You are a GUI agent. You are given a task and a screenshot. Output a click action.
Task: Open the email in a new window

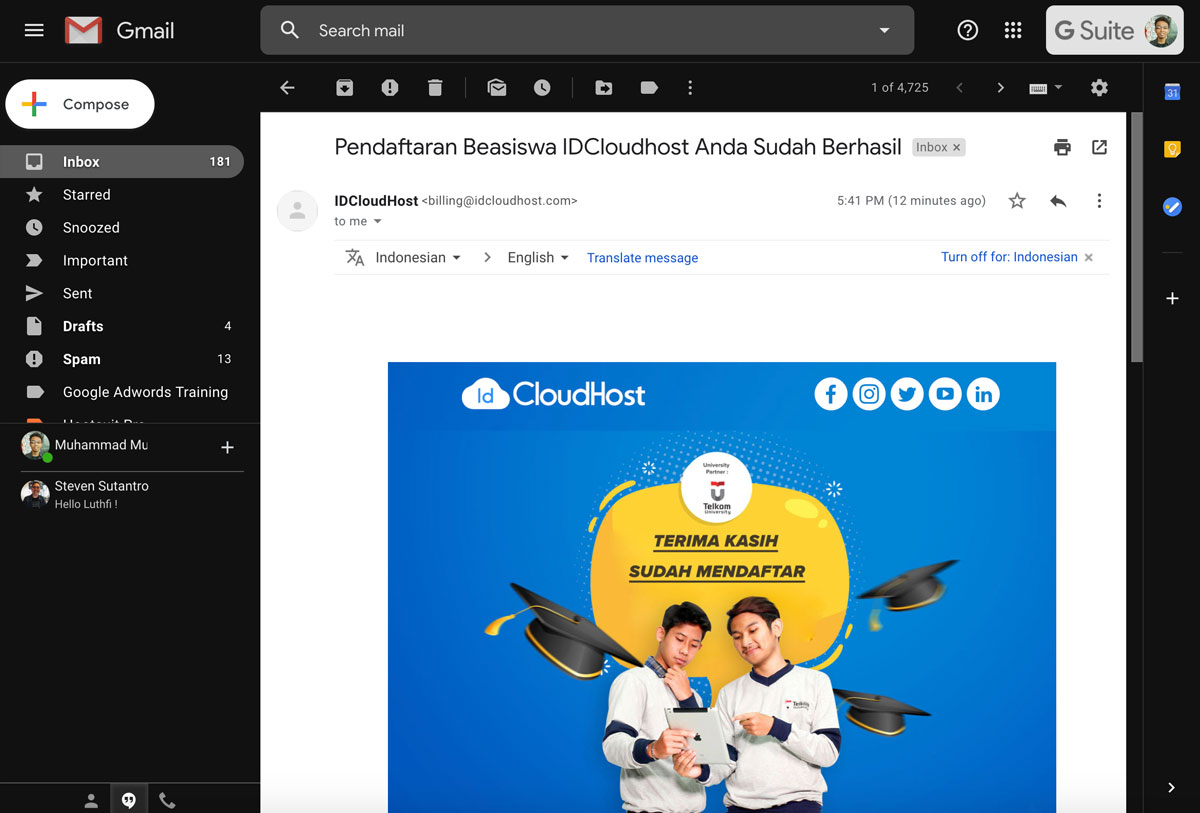coord(1099,148)
